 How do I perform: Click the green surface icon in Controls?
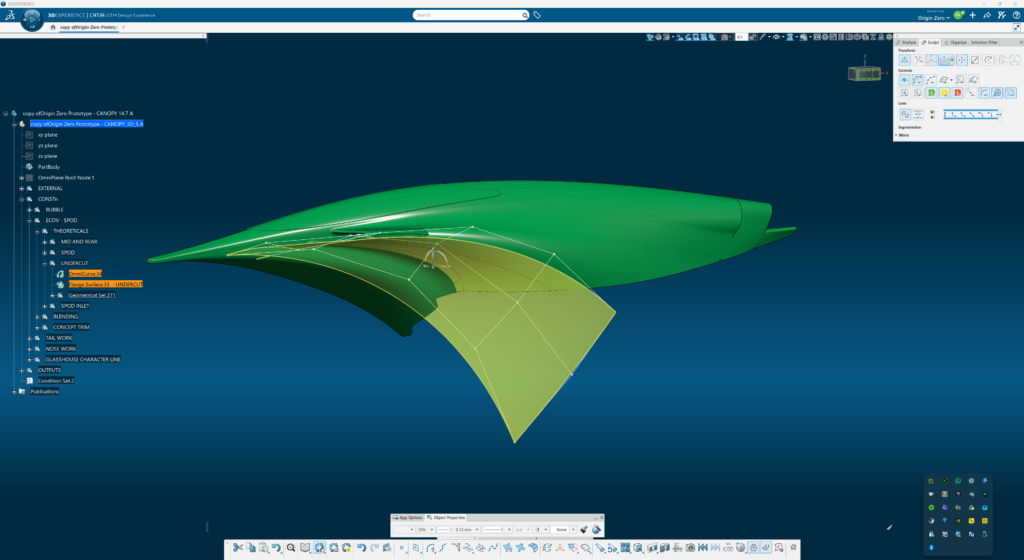pyautogui.click(x=931, y=93)
